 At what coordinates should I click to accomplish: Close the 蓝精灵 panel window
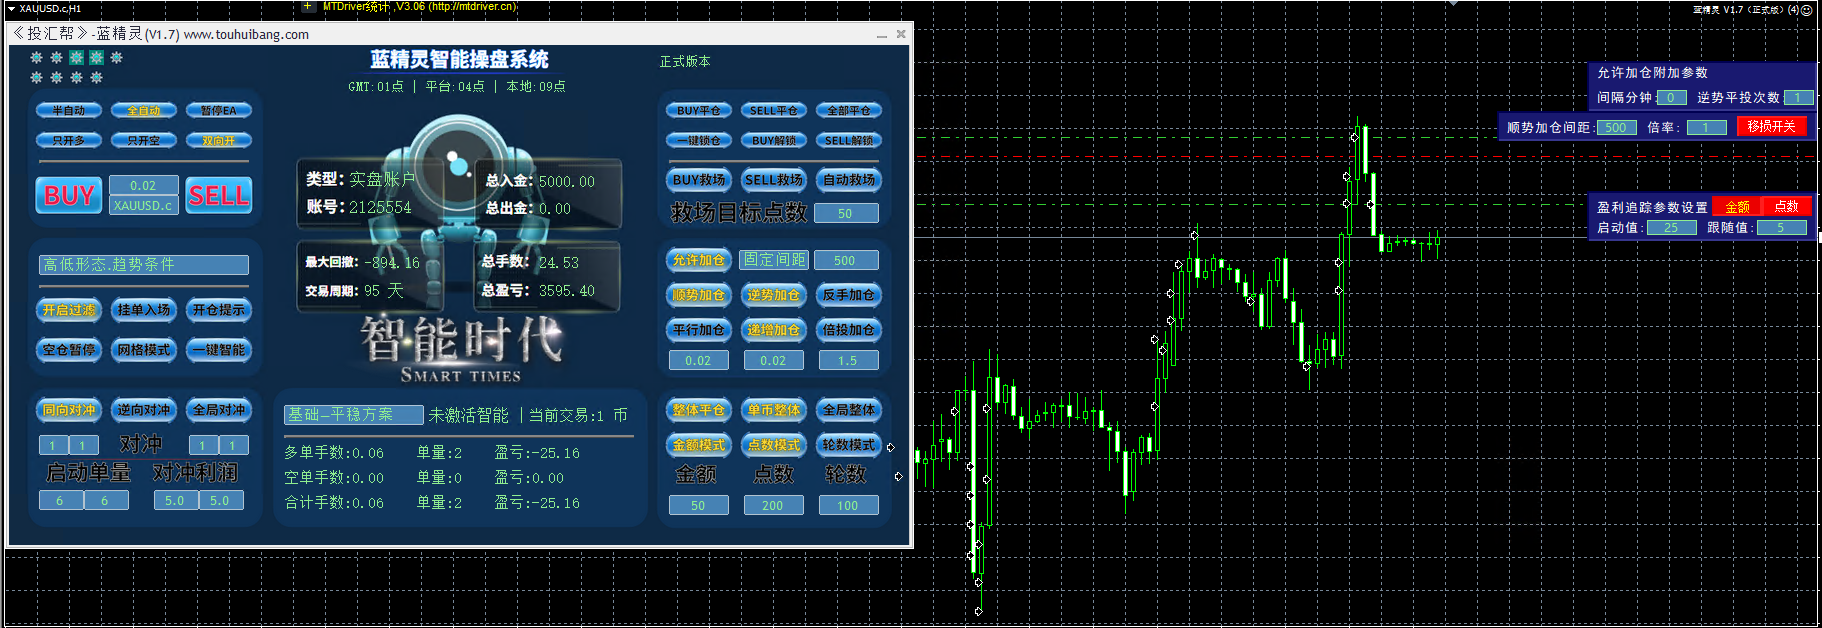901,34
